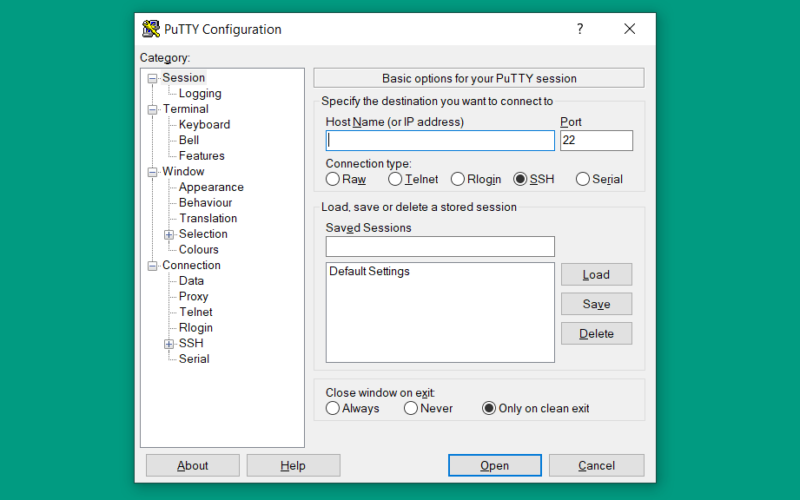Choose the Rlogin connection type radio
This screenshot has width=800, height=500.
click(458, 179)
